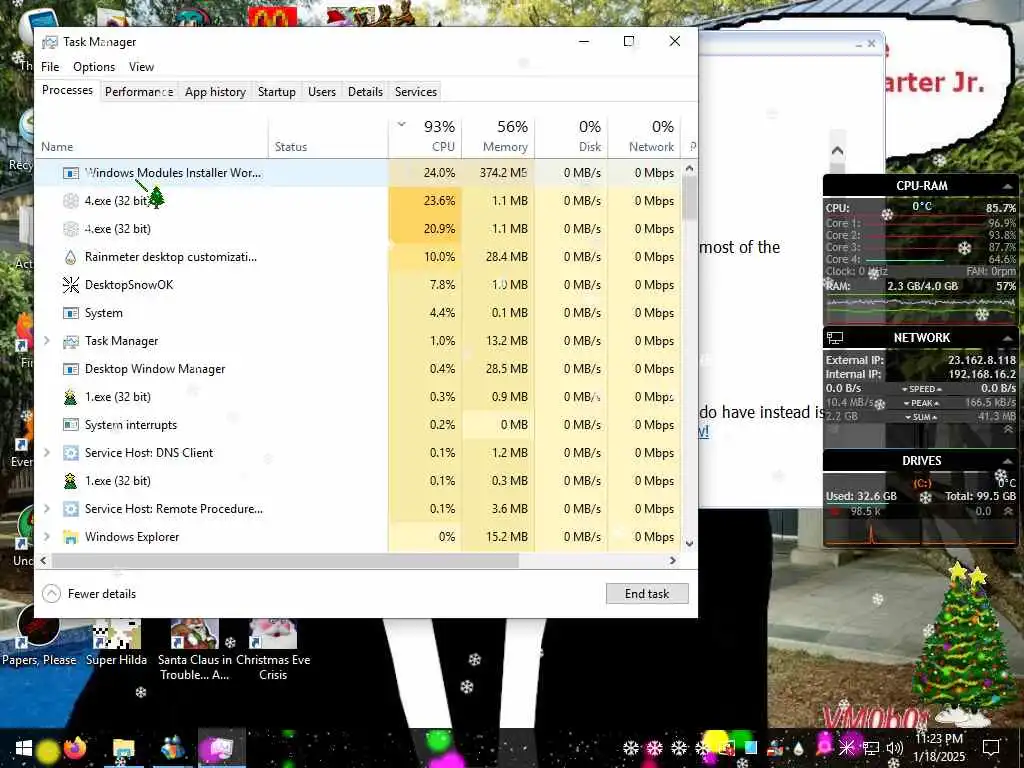The image size is (1024, 768).
Task: Click the sort chevron above CPU column
Action: click(x=402, y=123)
